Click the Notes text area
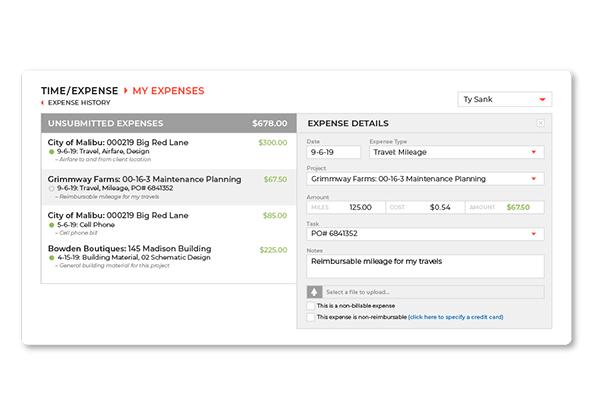 pyautogui.click(x=425, y=266)
